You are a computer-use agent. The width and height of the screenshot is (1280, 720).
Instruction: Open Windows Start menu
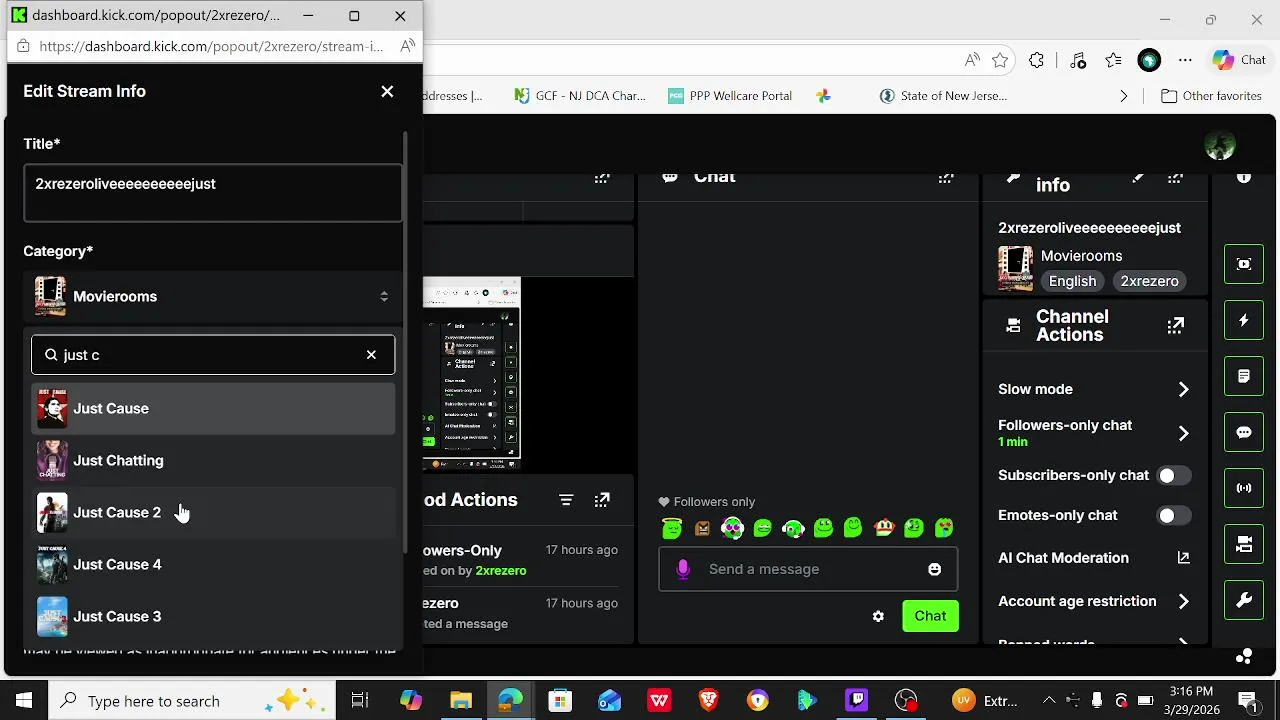pos(24,701)
